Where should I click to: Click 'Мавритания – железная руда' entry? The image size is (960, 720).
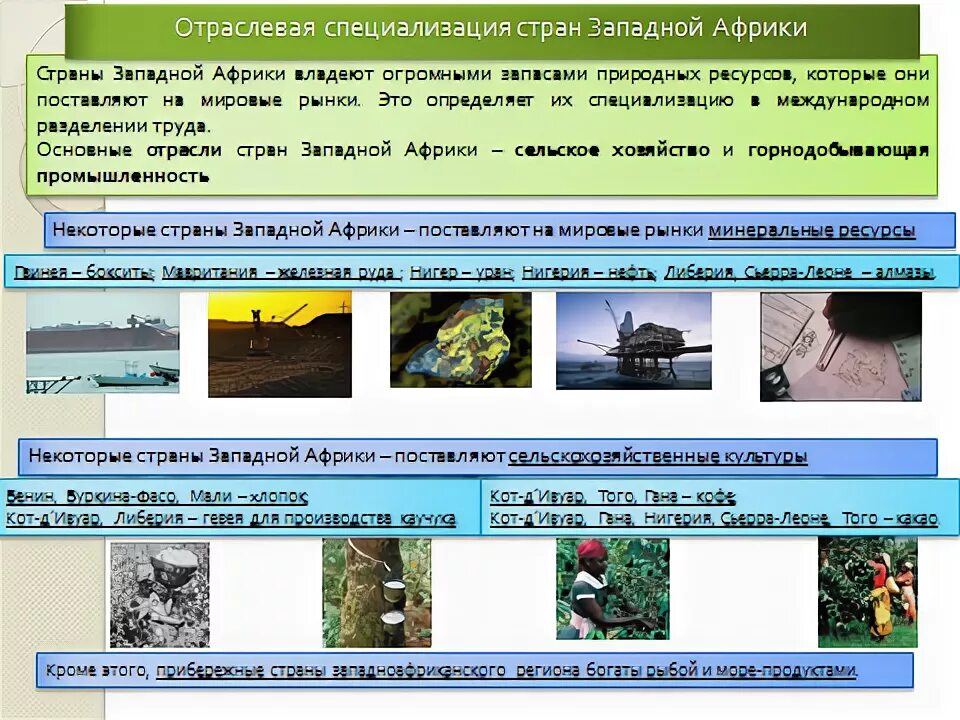282,272
